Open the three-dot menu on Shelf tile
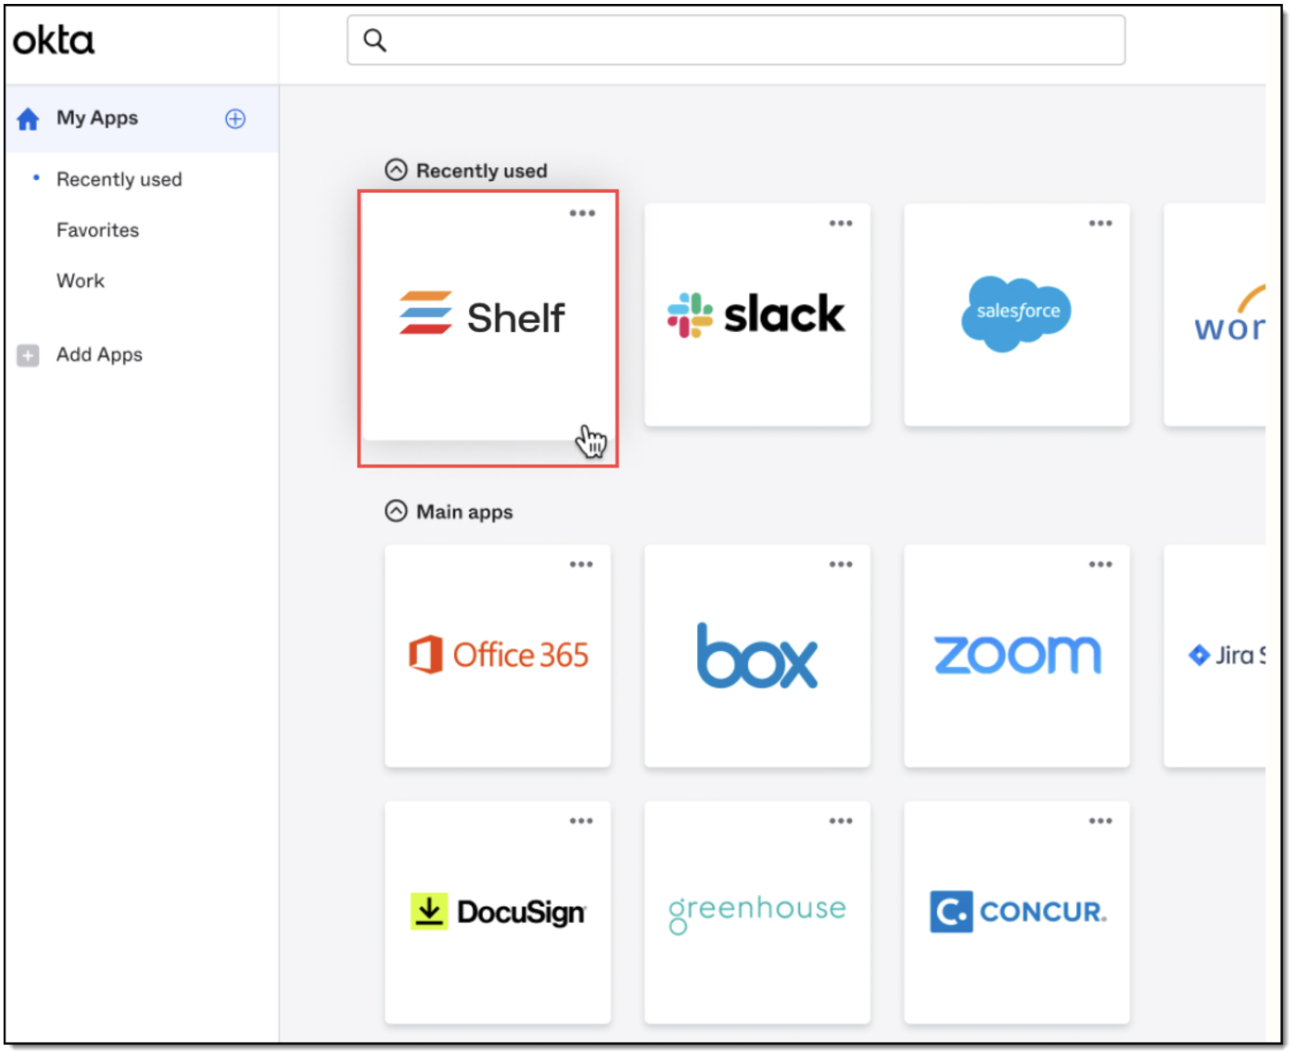 click(582, 213)
